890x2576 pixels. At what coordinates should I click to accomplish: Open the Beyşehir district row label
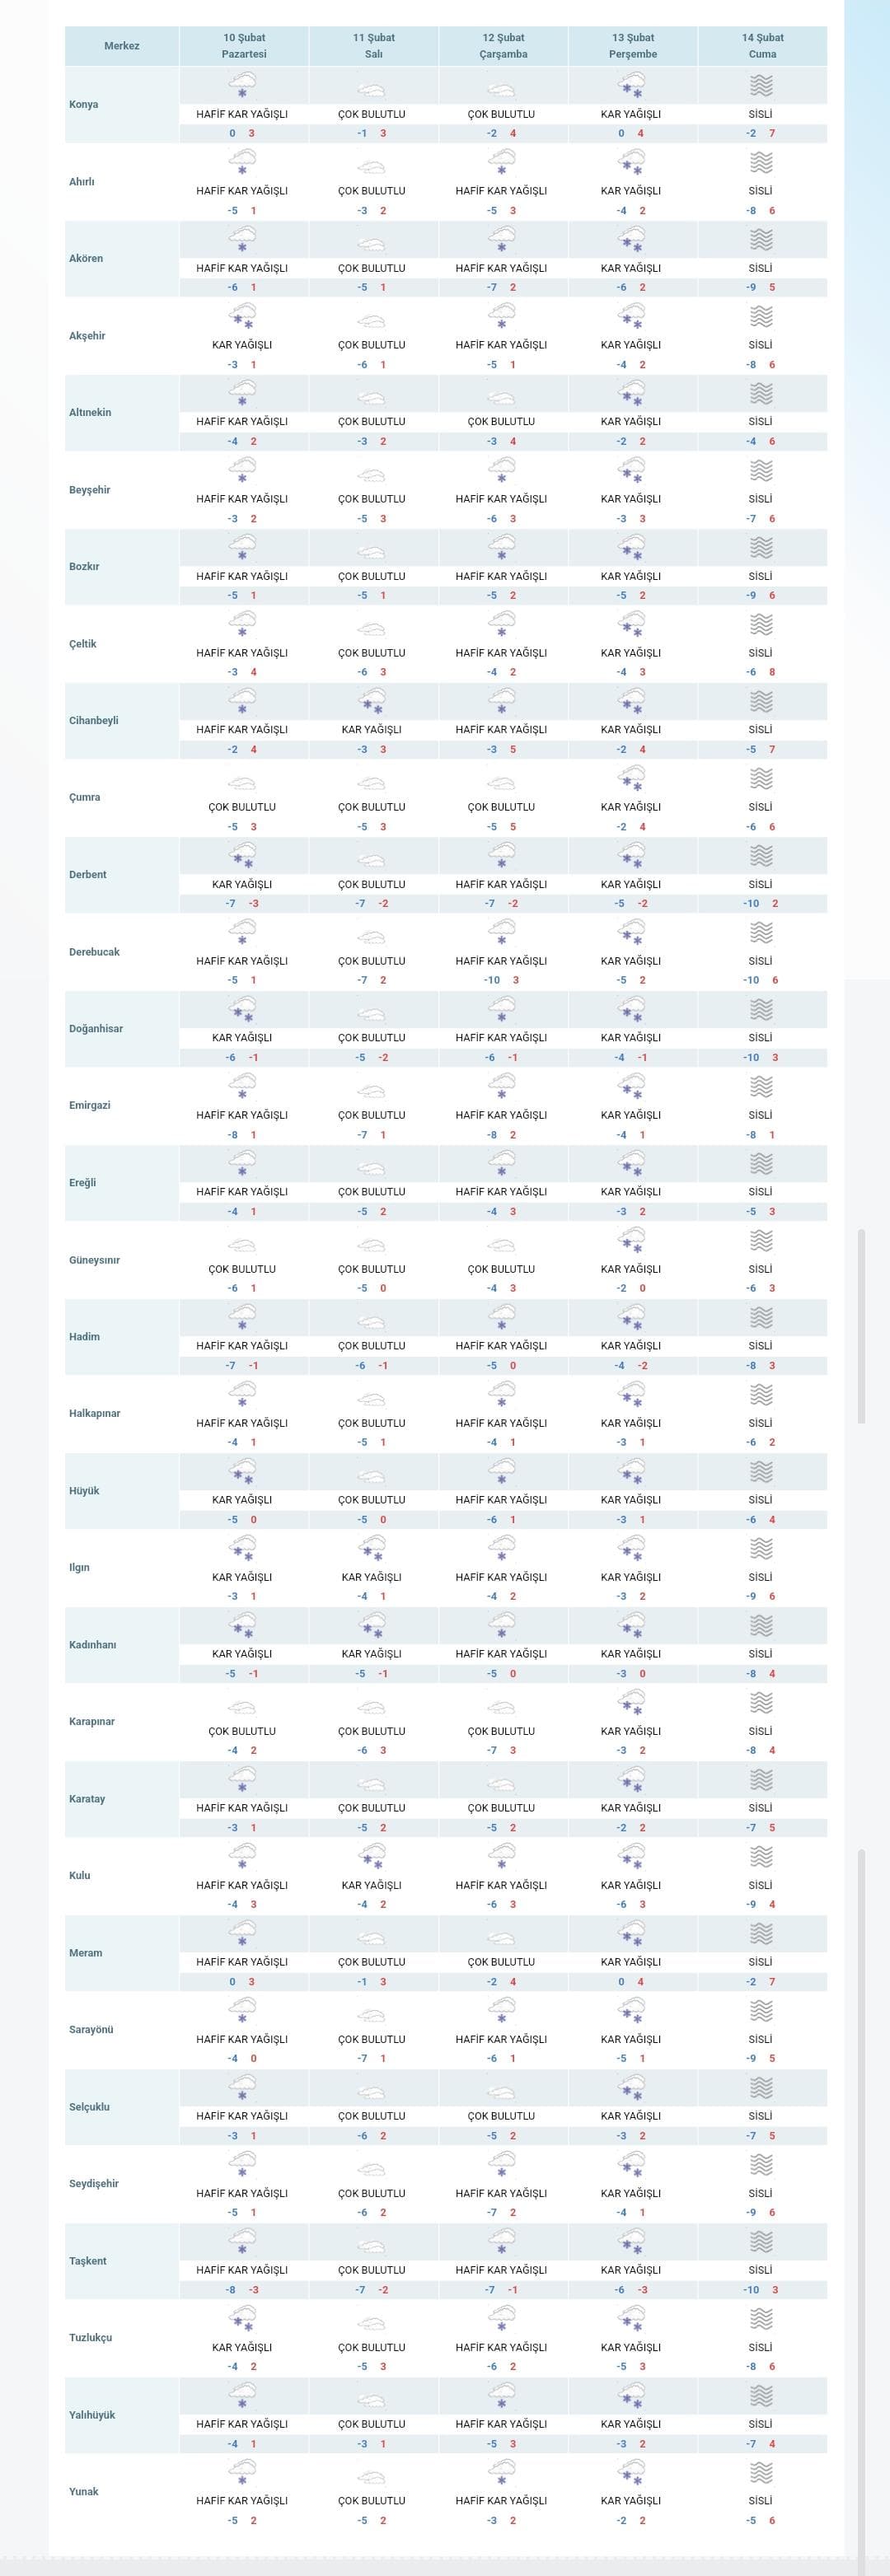tap(90, 490)
